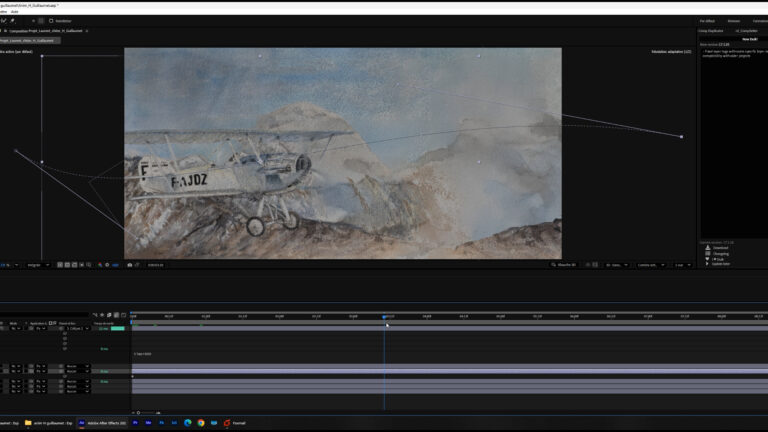Launch Microsoft Edge from the taskbar
768x432 pixels.
[188, 423]
